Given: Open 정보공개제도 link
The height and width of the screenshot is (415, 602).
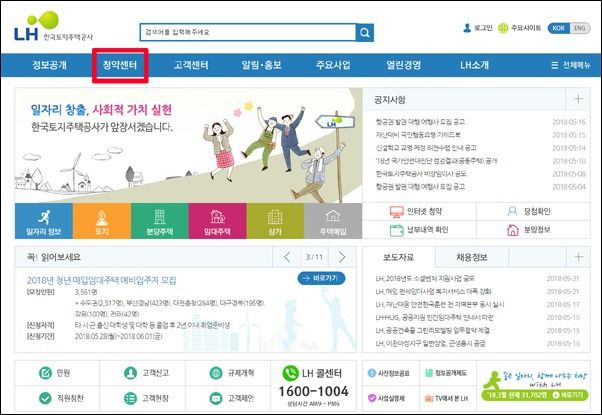Looking at the screenshot, I should pyautogui.click(x=446, y=373).
